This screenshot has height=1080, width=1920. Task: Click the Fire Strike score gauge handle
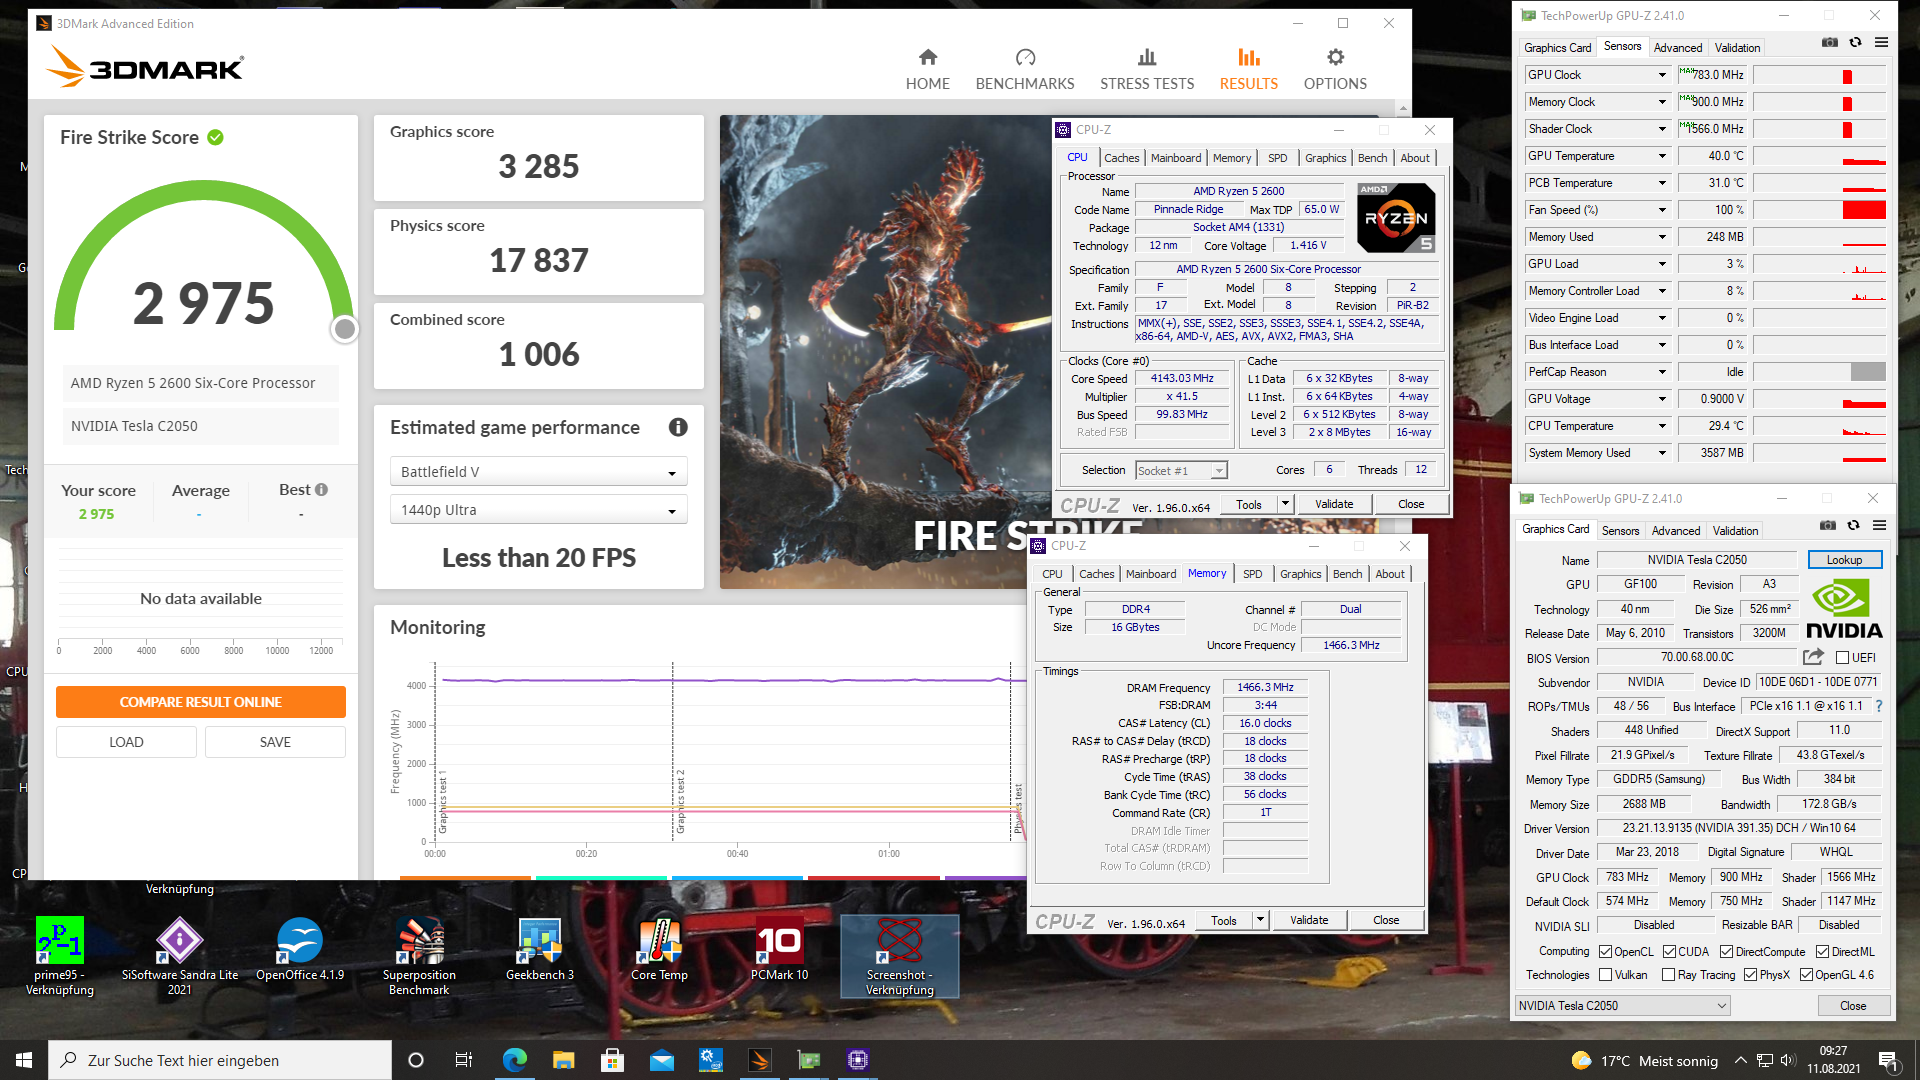345,328
